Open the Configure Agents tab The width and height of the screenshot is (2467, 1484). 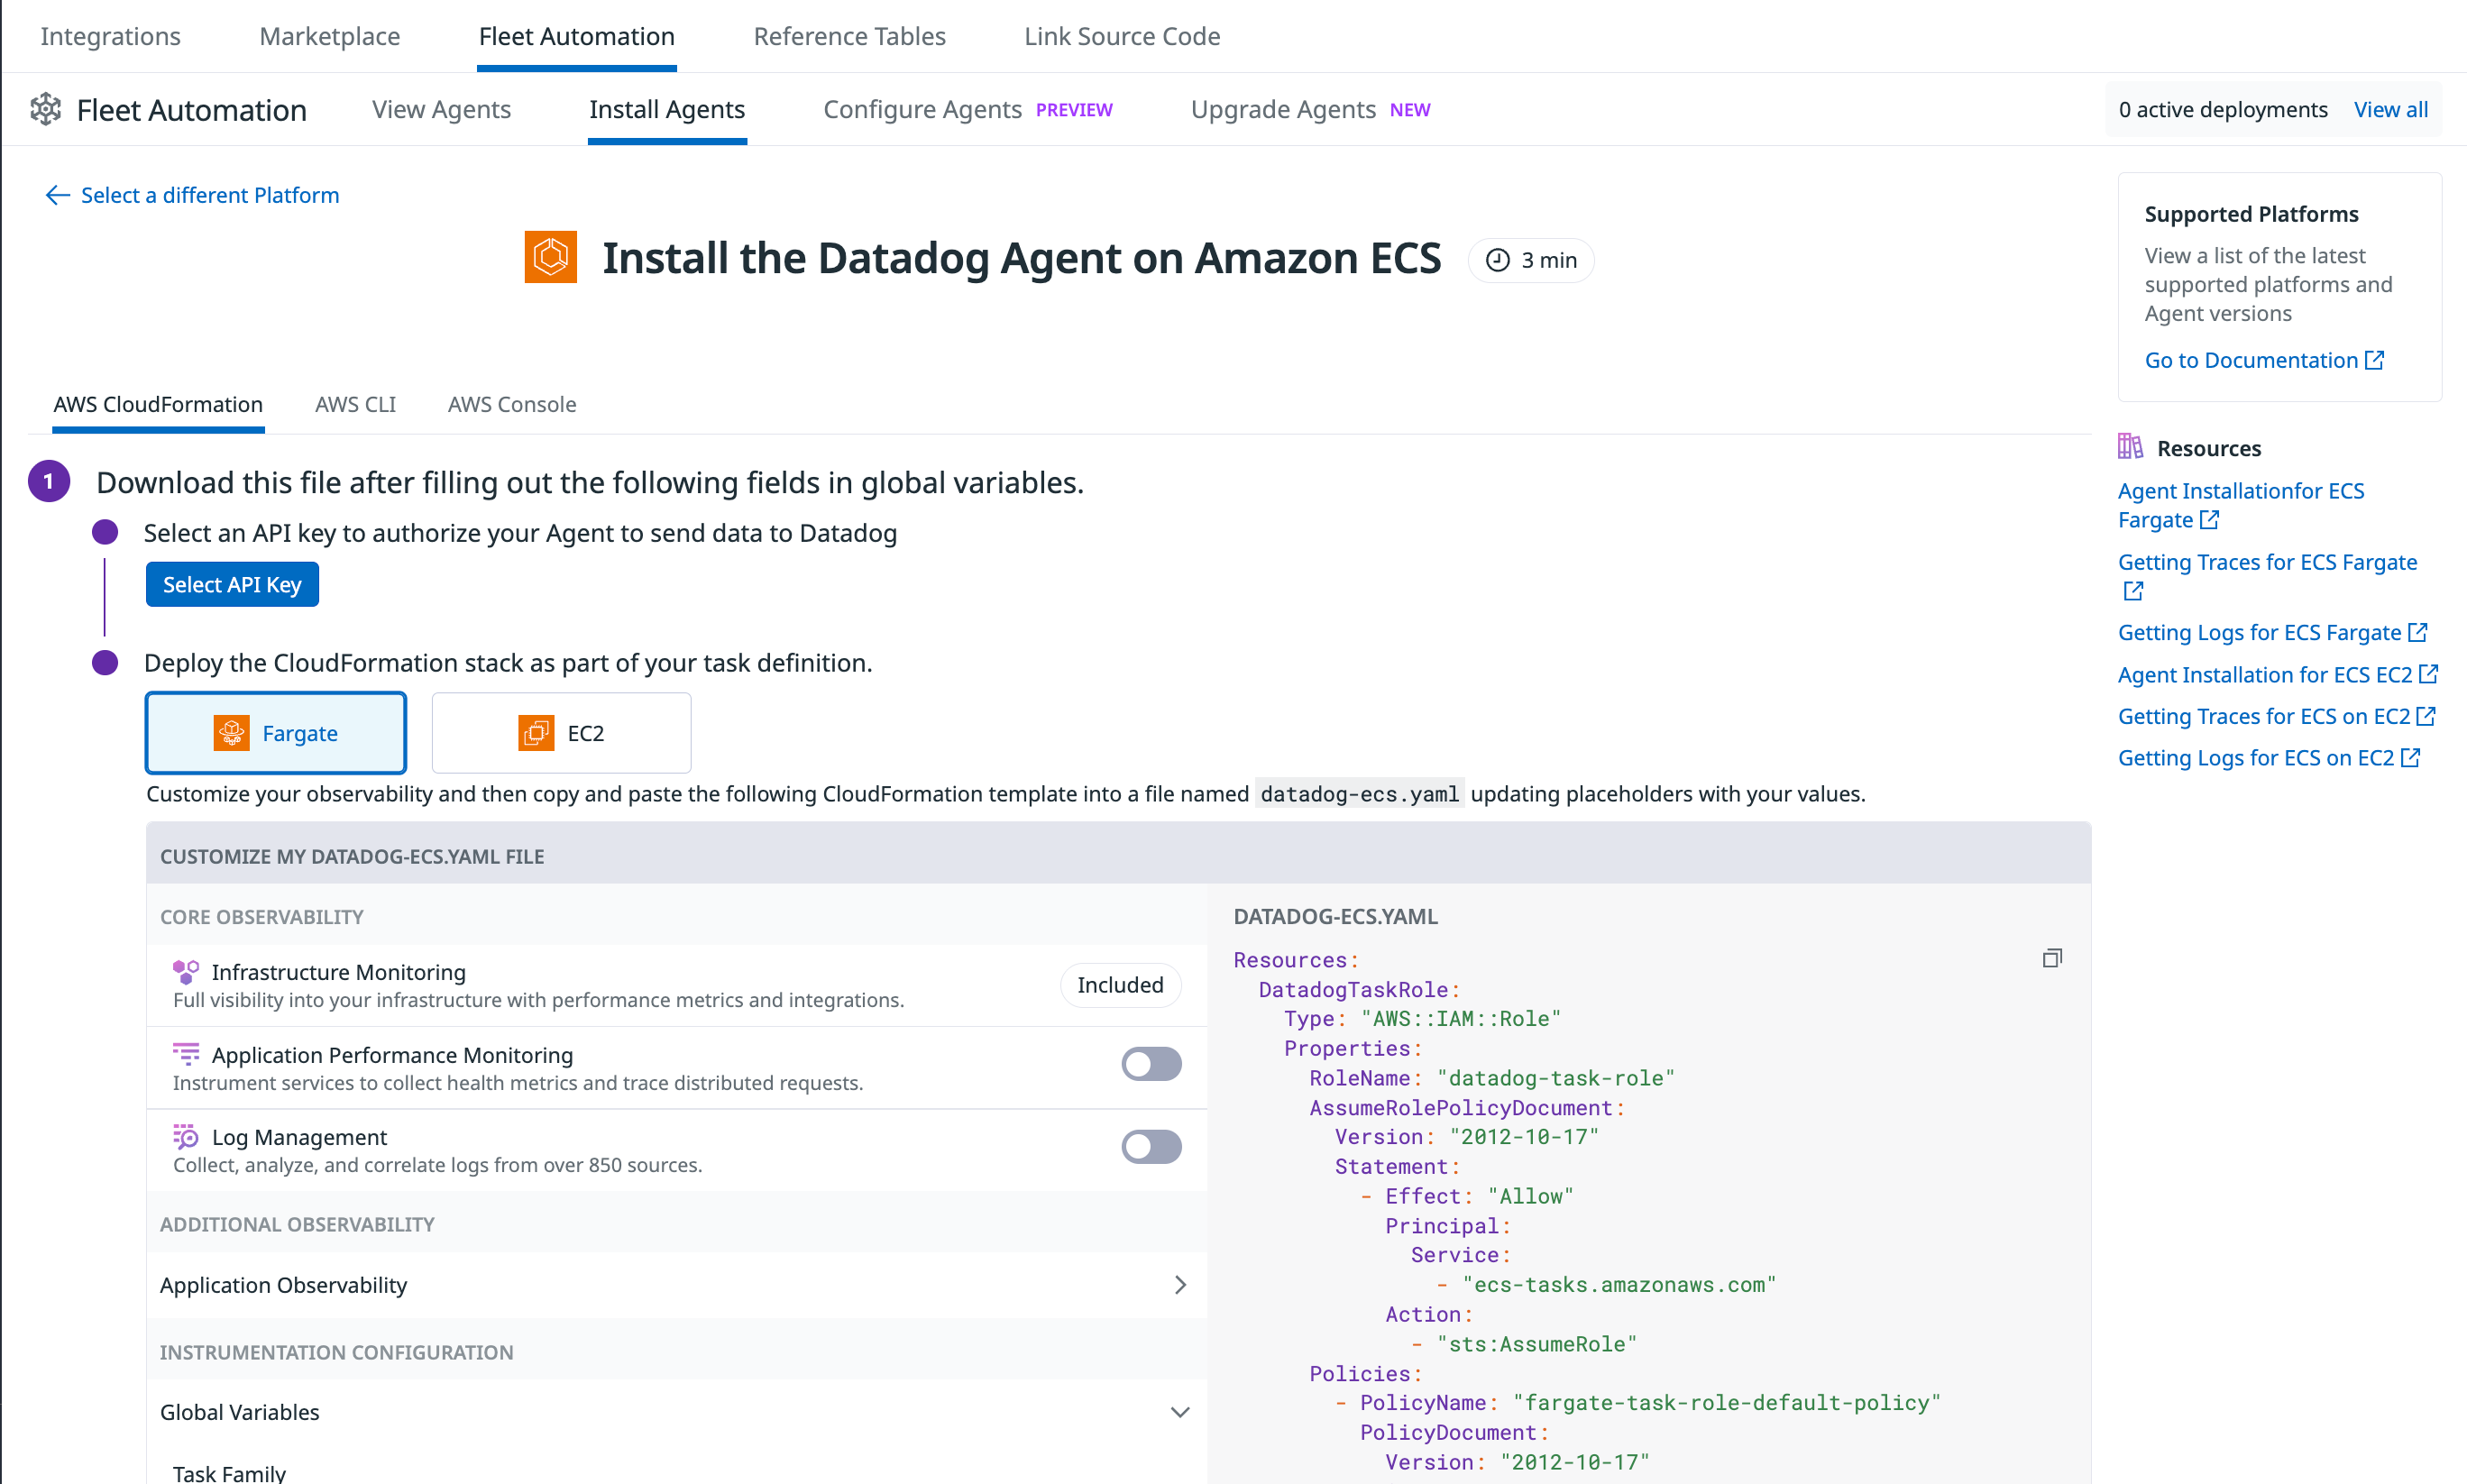[x=922, y=109]
